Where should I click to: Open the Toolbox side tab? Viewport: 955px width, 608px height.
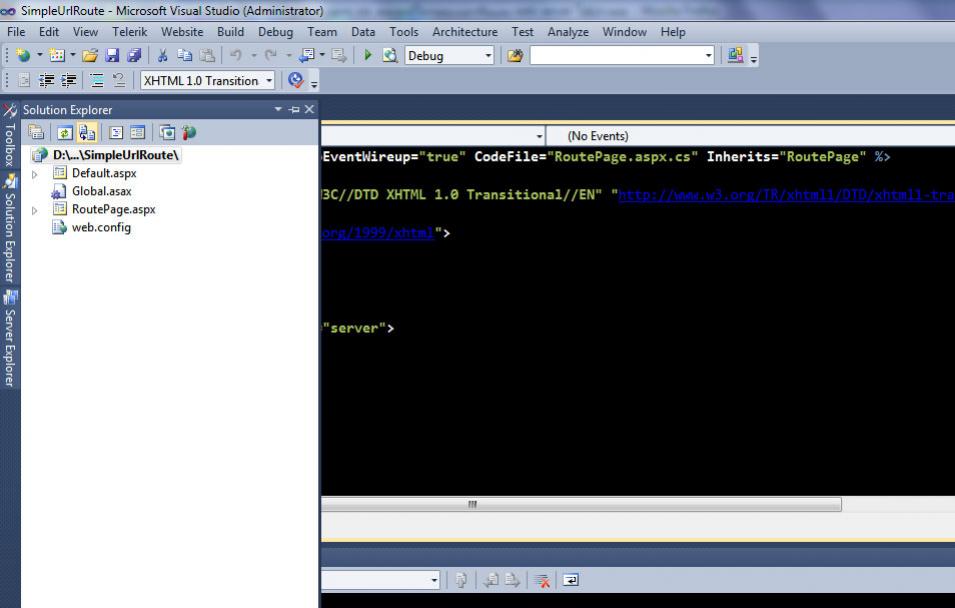pyautogui.click(x=10, y=137)
